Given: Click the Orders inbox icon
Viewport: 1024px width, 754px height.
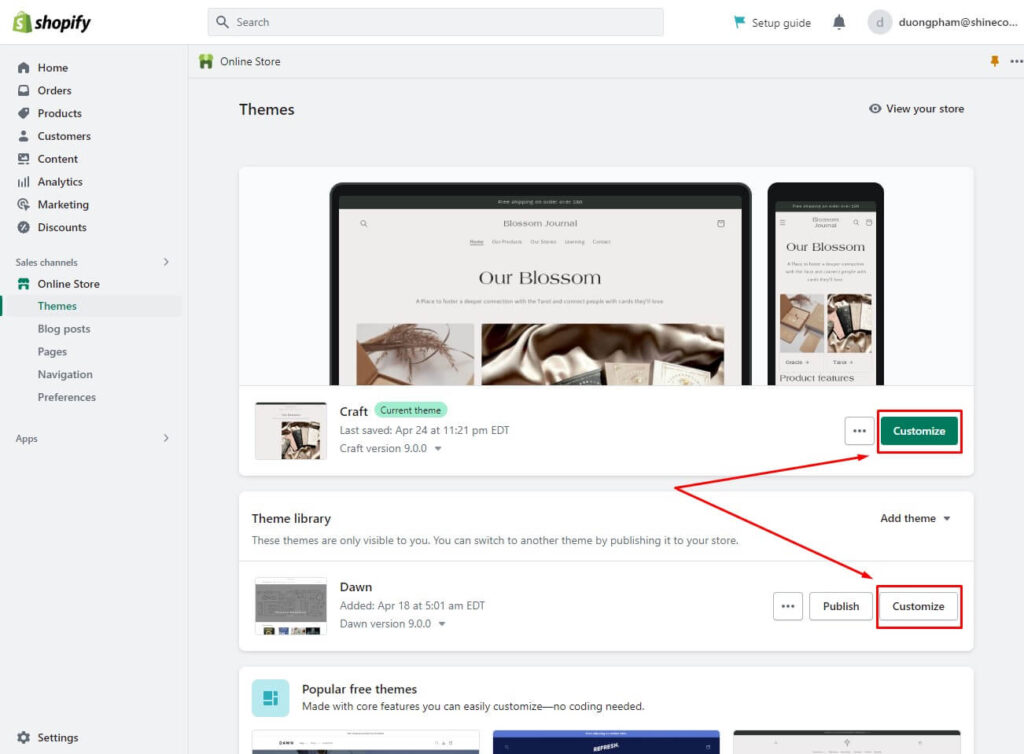Looking at the screenshot, I should [x=24, y=91].
